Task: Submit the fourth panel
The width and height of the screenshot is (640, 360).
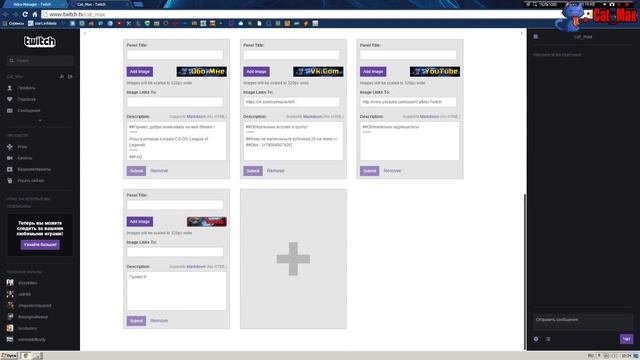Action: [136, 321]
